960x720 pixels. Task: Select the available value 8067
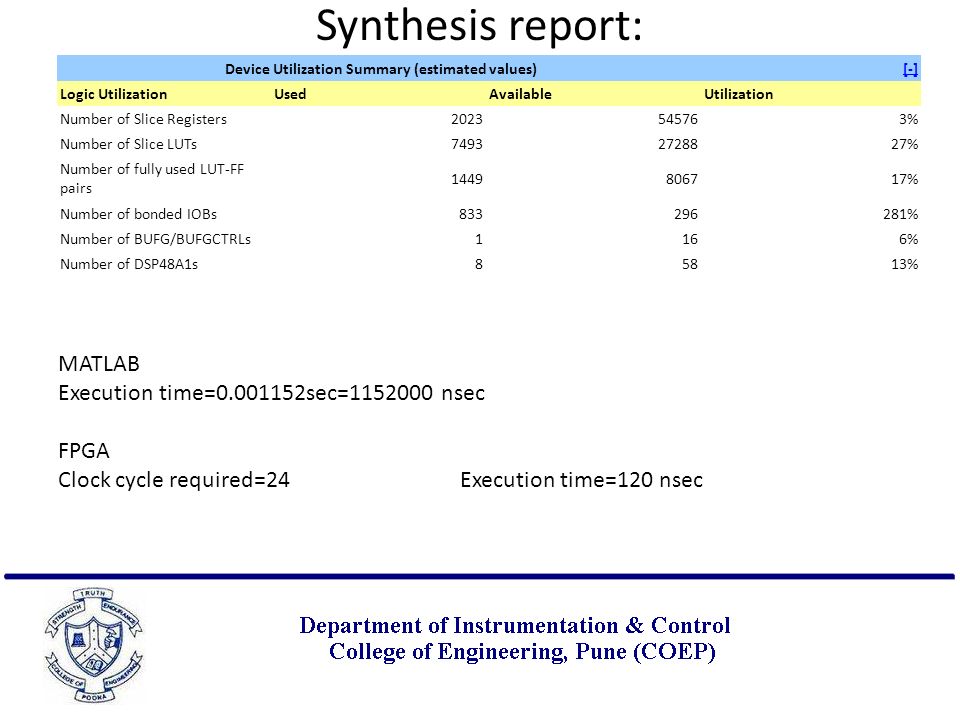[x=682, y=179]
